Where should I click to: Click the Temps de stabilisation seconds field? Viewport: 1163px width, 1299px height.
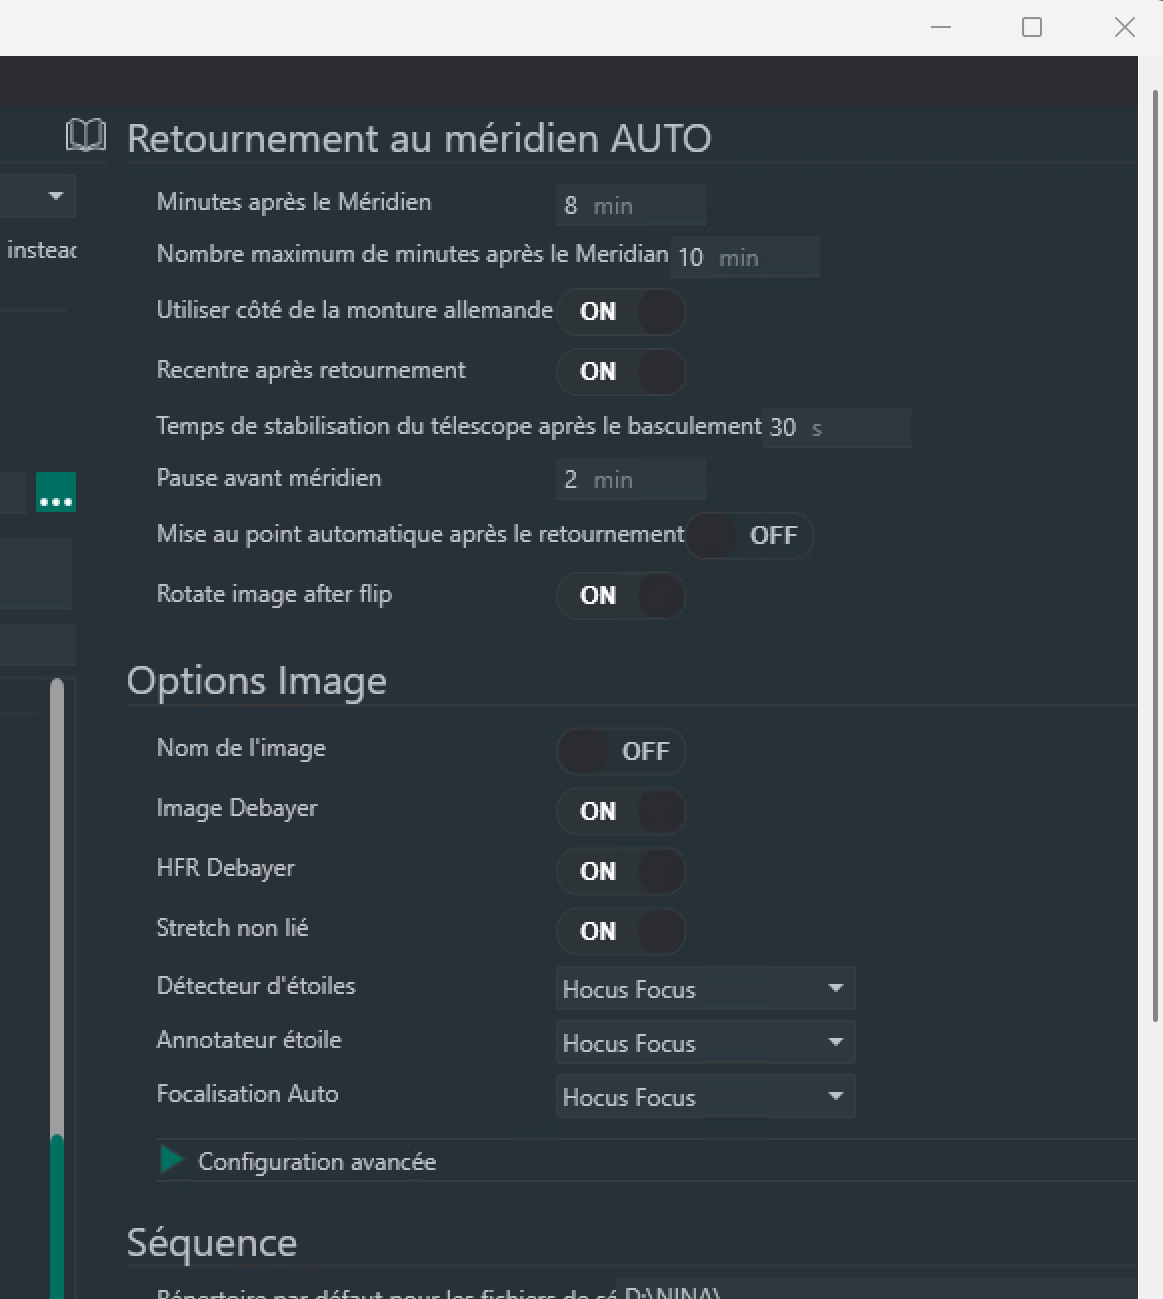coord(836,428)
